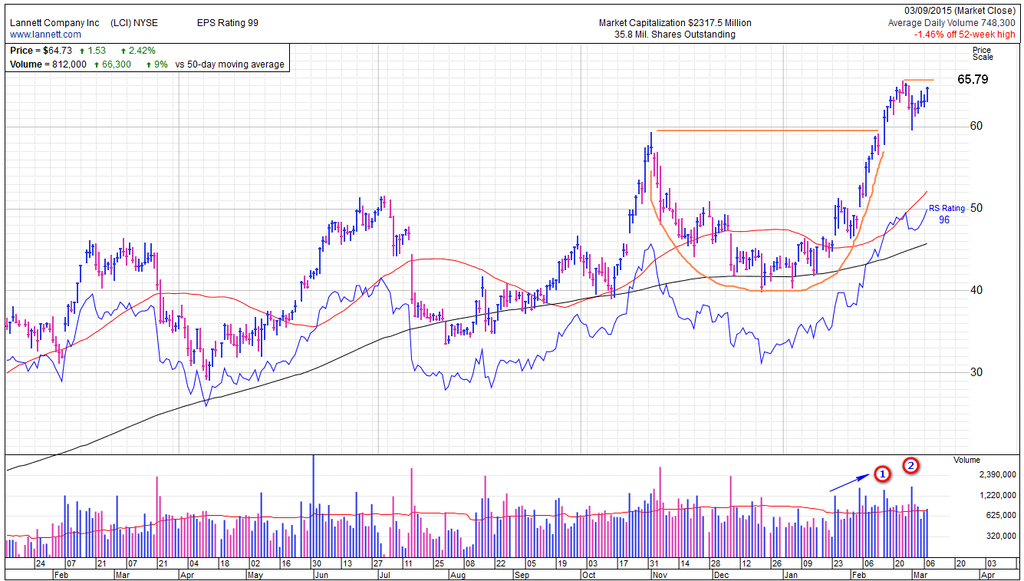Image resolution: width=1024 pixels, height=581 pixels.
Task: Click the 320,000 volume scale label
Action: point(1001,536)
